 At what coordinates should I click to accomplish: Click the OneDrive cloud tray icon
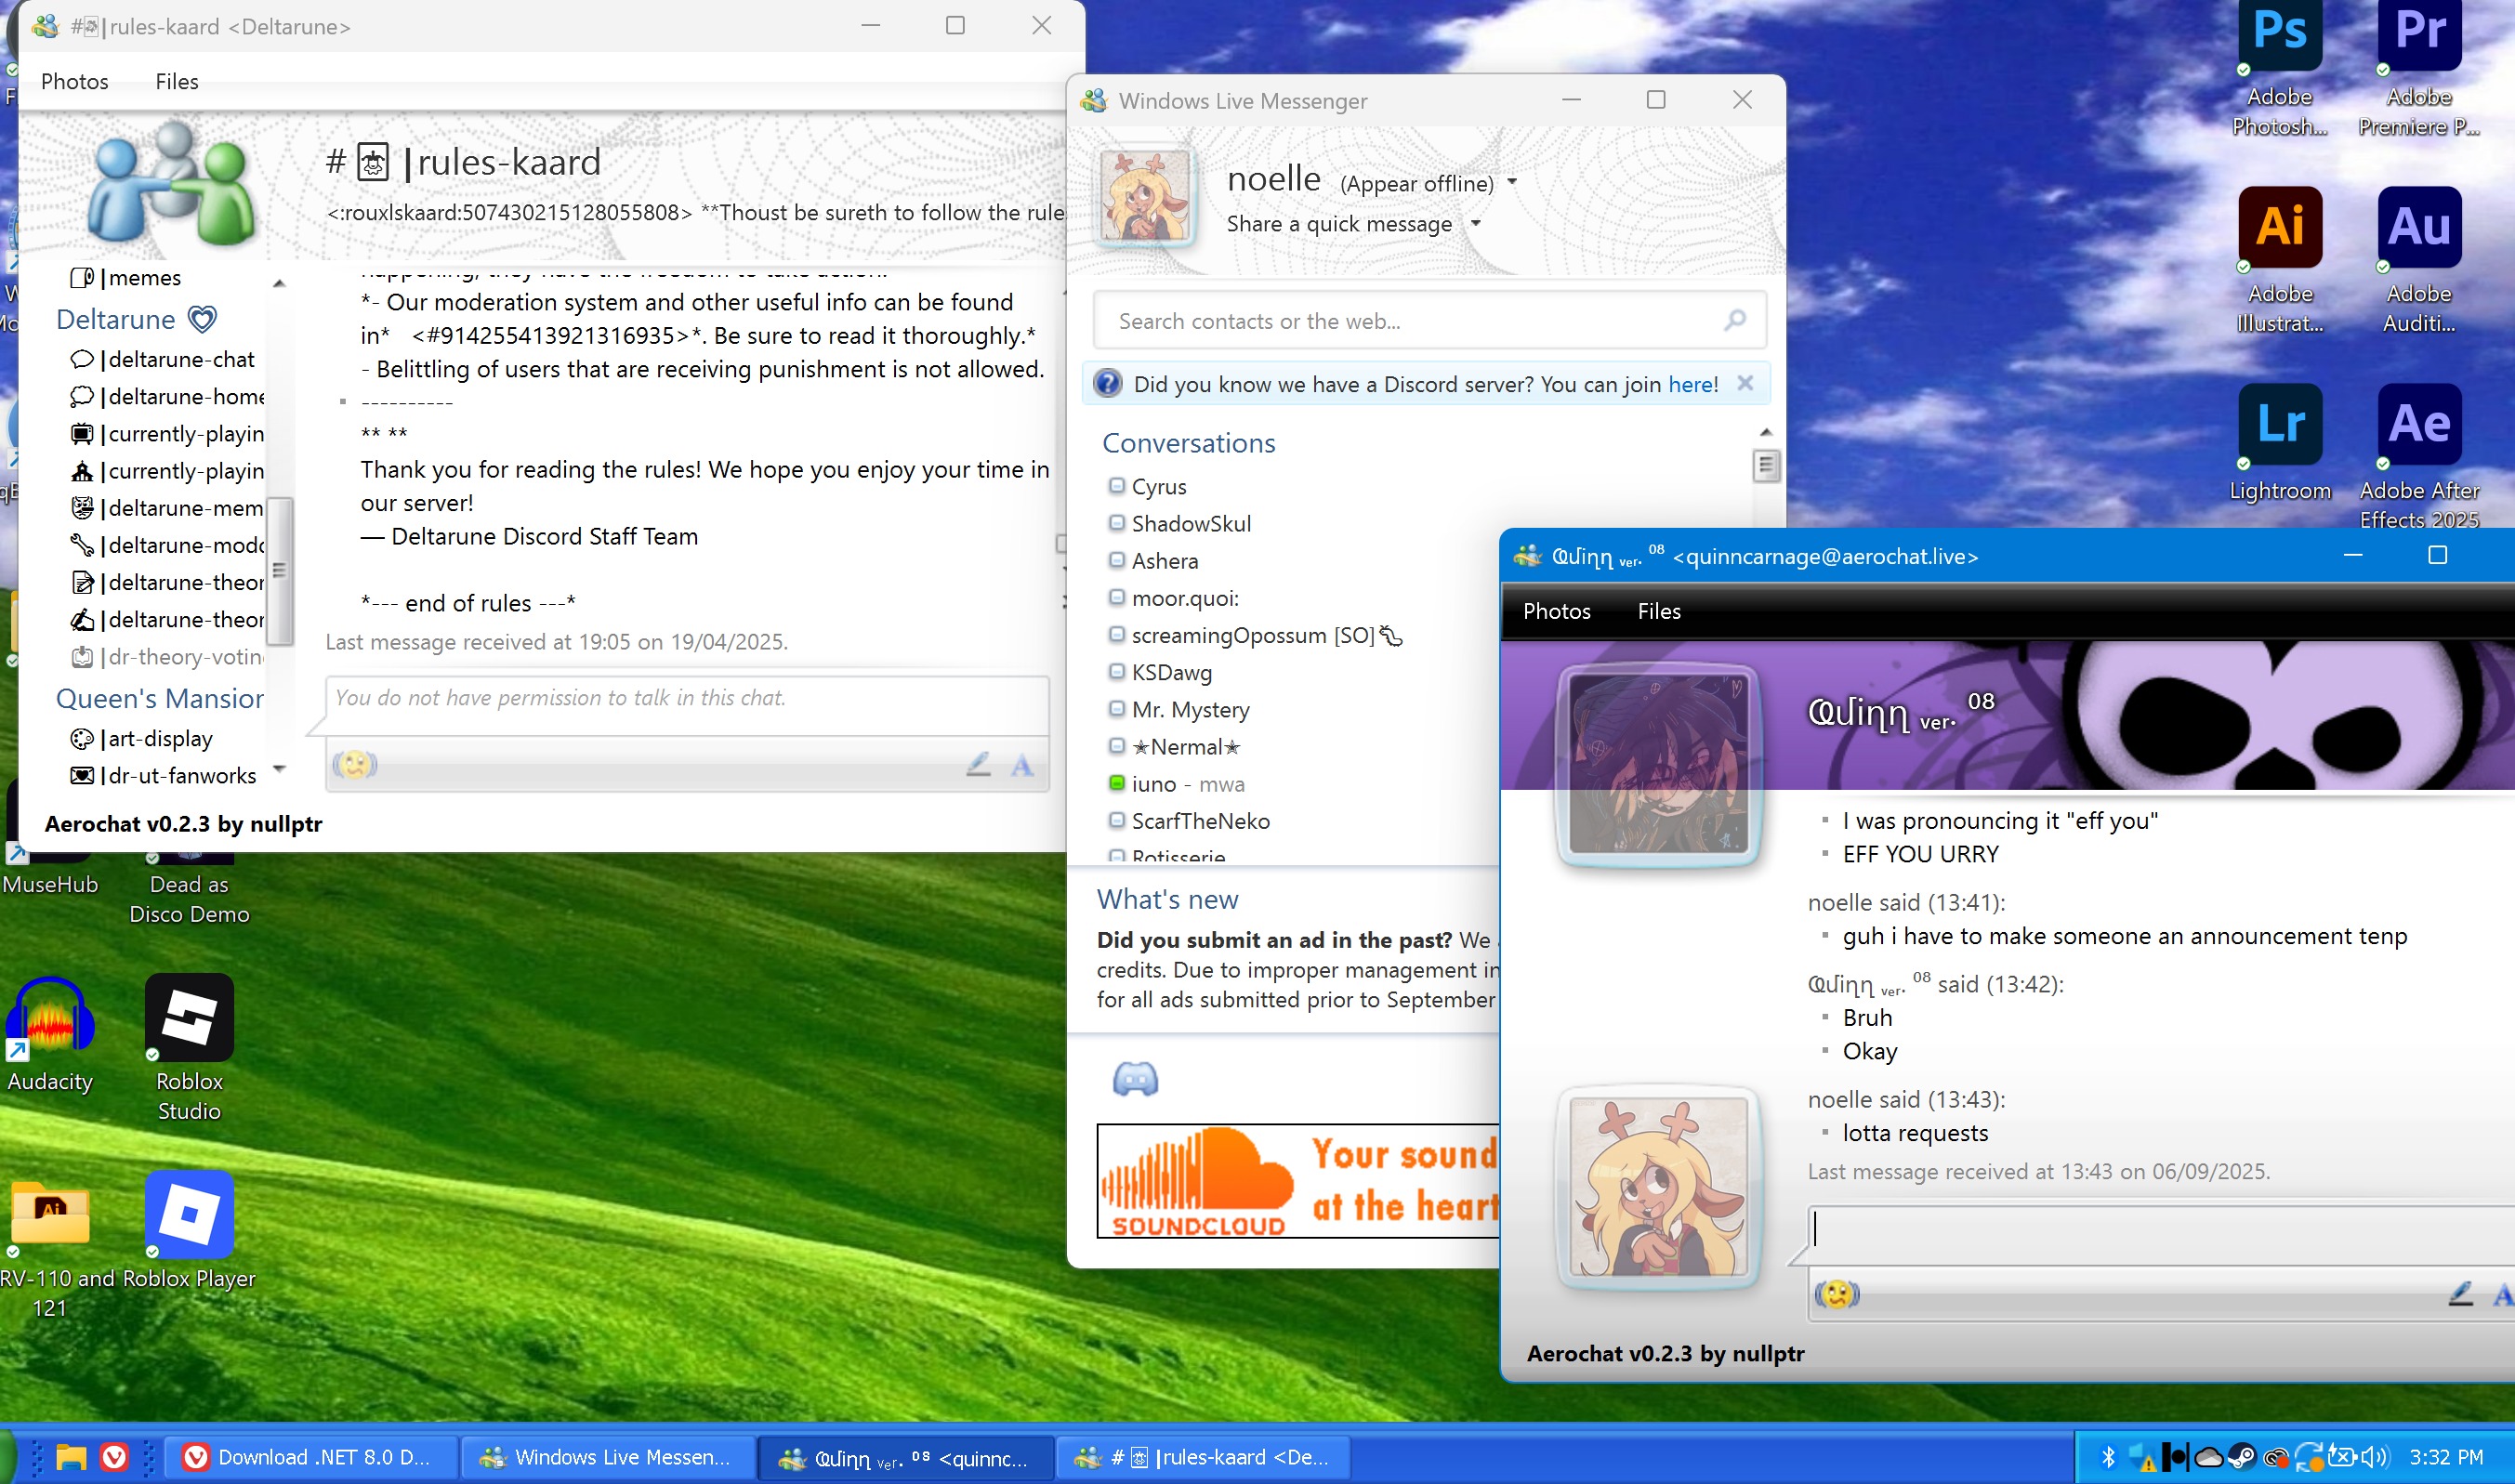click(x=2208, y=1457)
